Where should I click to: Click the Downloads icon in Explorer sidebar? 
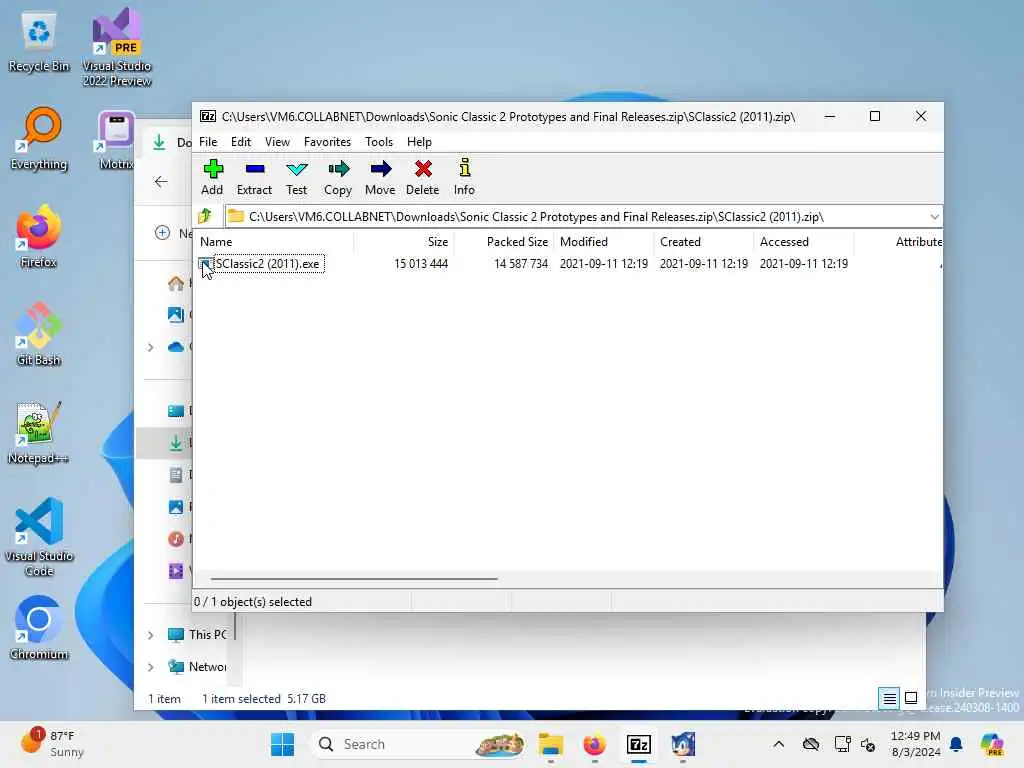point(176,443)
